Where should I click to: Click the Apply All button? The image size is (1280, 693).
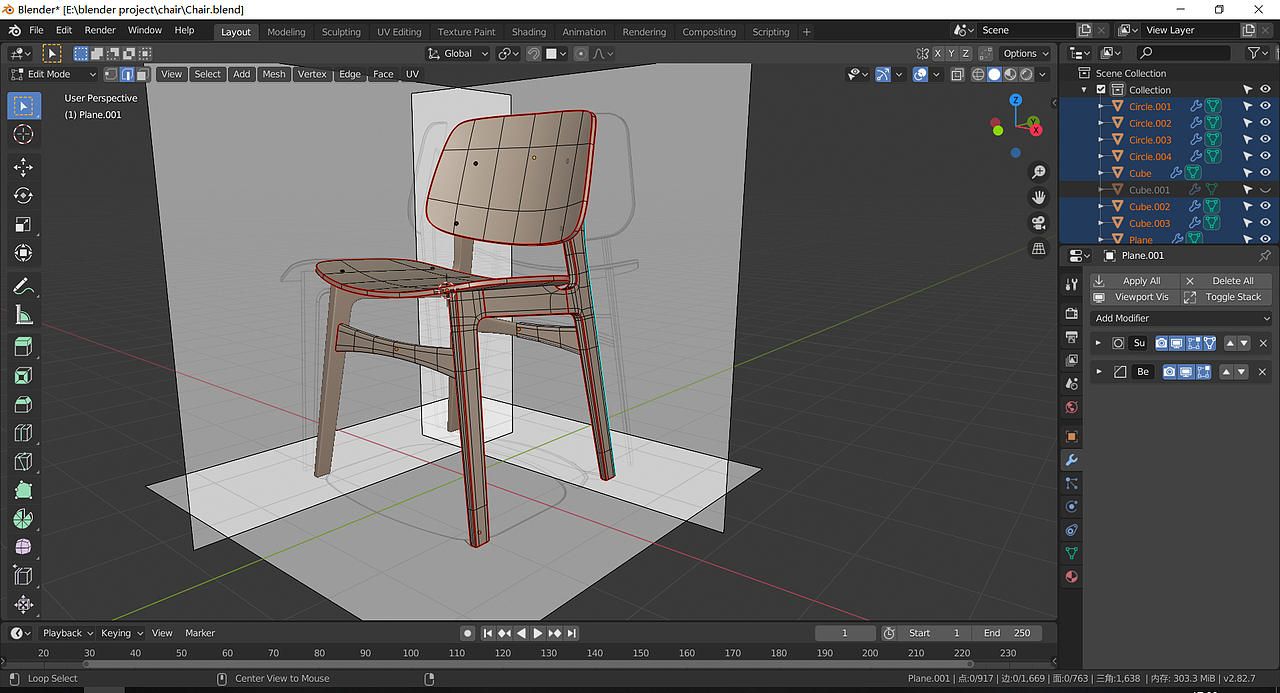[x=1135, y=281]
